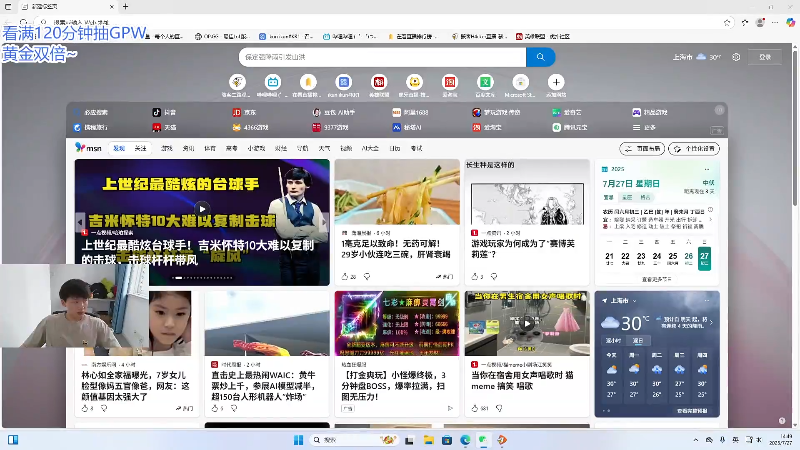The image size is (800, 450).
Task: Go to next headline slide arrow
Action: click(x=324, y=222)
